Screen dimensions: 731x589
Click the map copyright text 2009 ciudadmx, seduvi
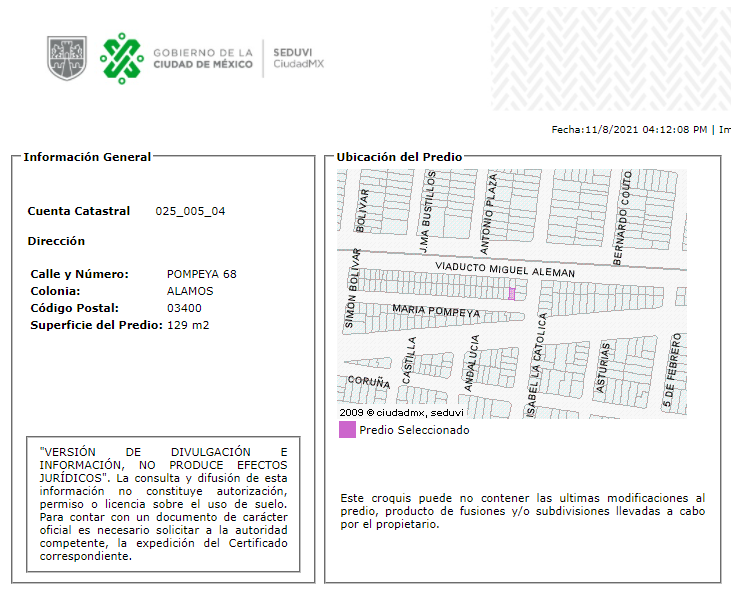[401, 413]
